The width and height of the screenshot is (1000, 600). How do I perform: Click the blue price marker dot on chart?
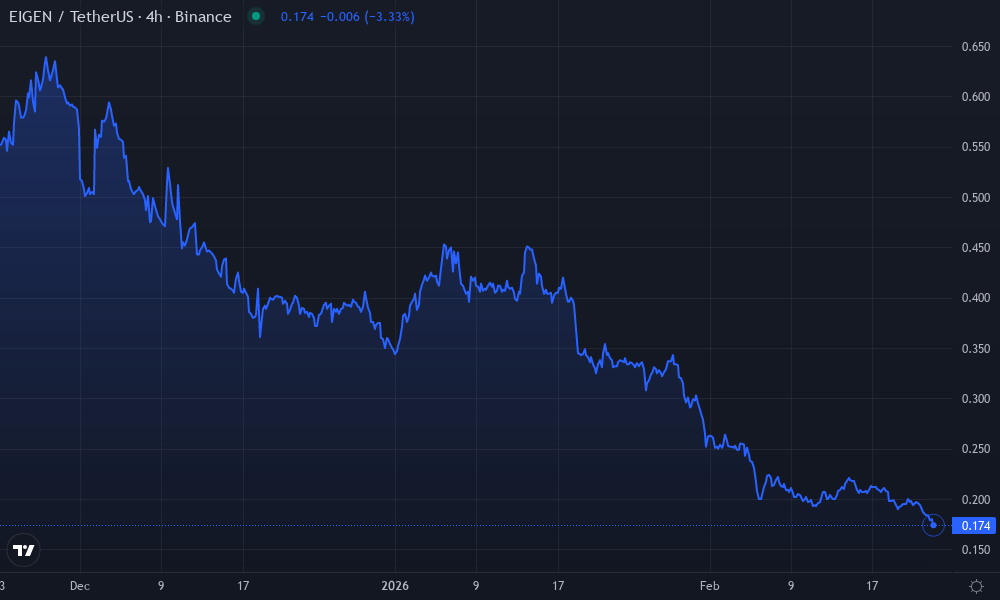click(x=932, y=525)
